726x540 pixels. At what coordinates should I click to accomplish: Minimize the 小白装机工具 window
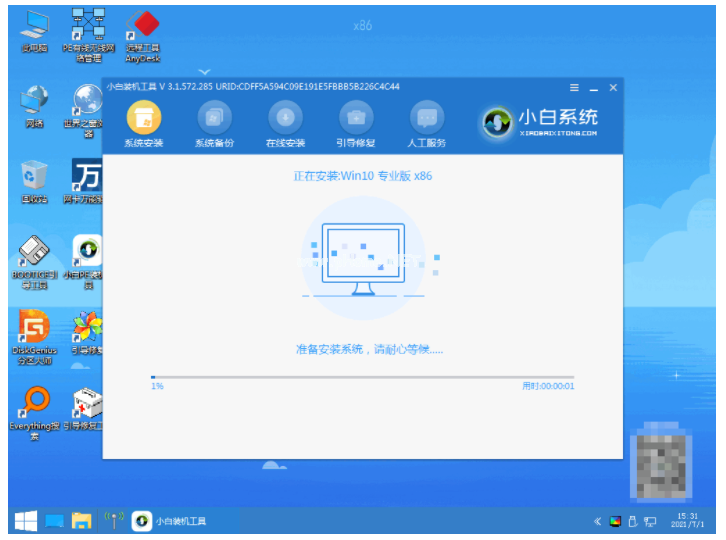point(593,87)
